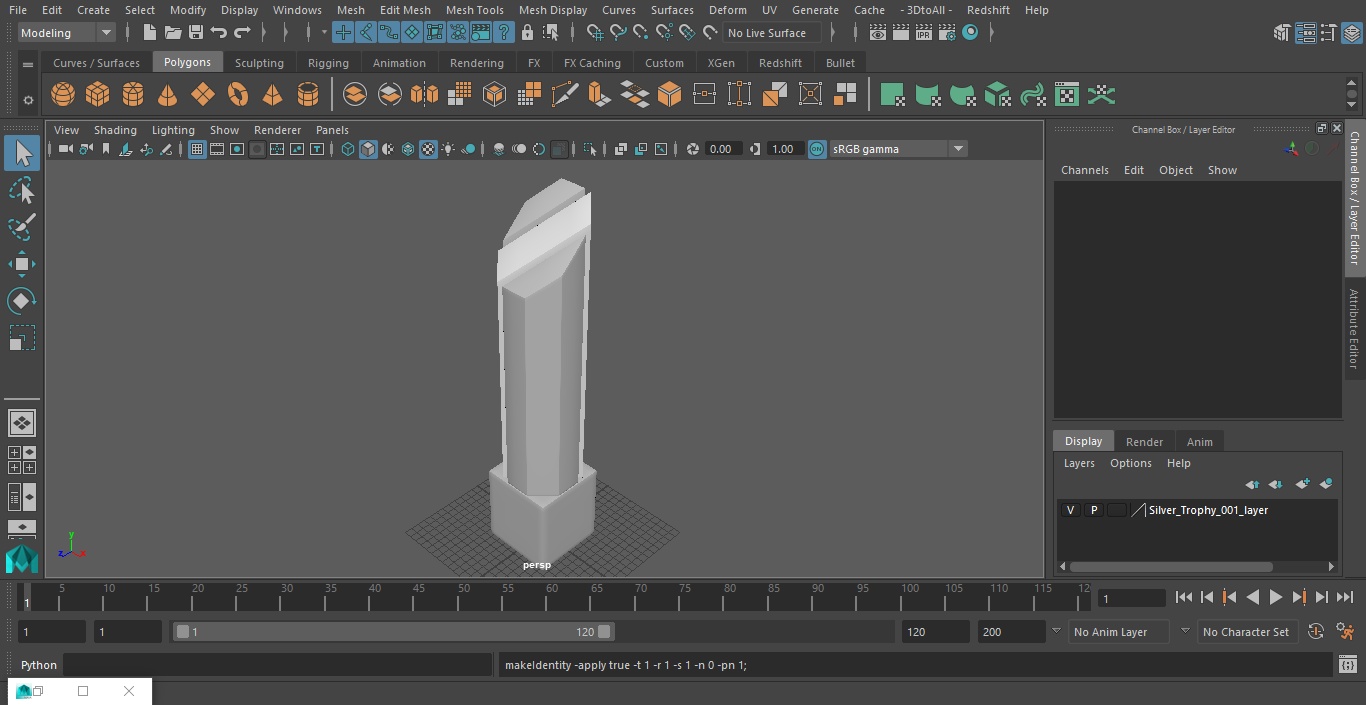This screenshot has width=1366, height=705.
Task: Toggle the selection lock icon
Action: click(x=527, y=33)
